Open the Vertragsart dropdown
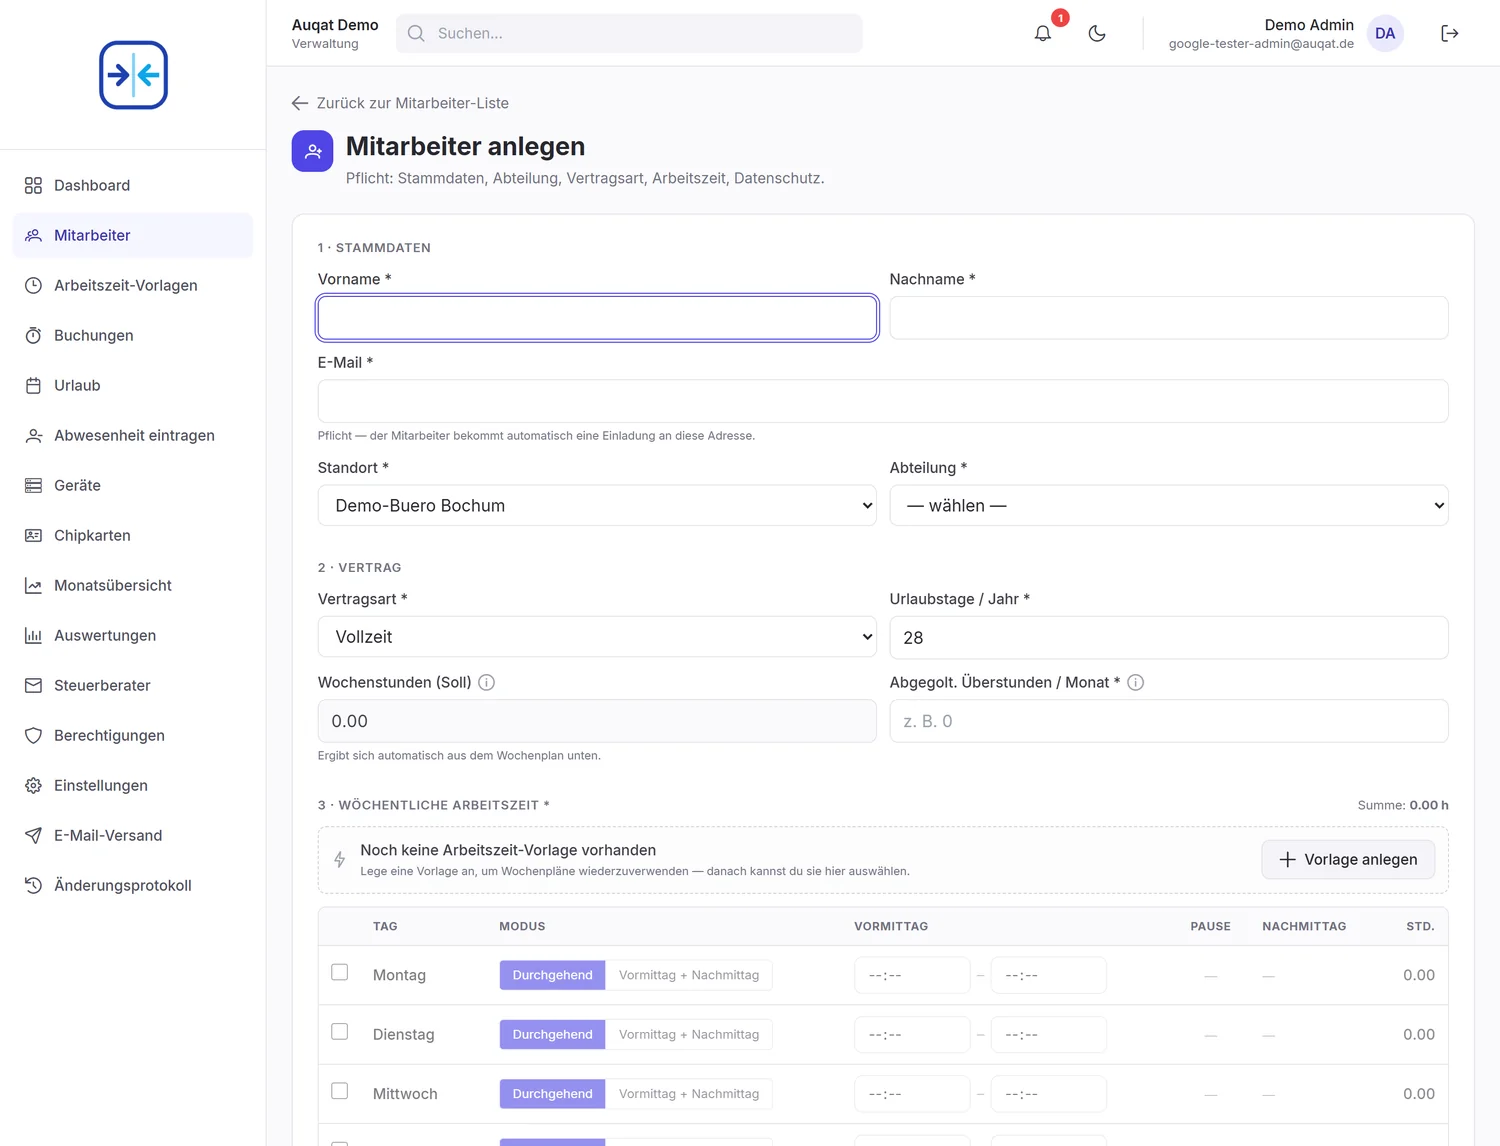 597,637
